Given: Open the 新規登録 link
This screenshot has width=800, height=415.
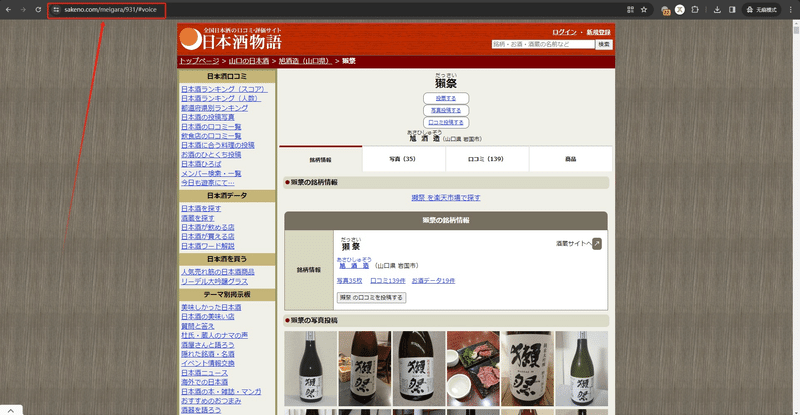Looking at the screenshot, I should pos(598,32).
